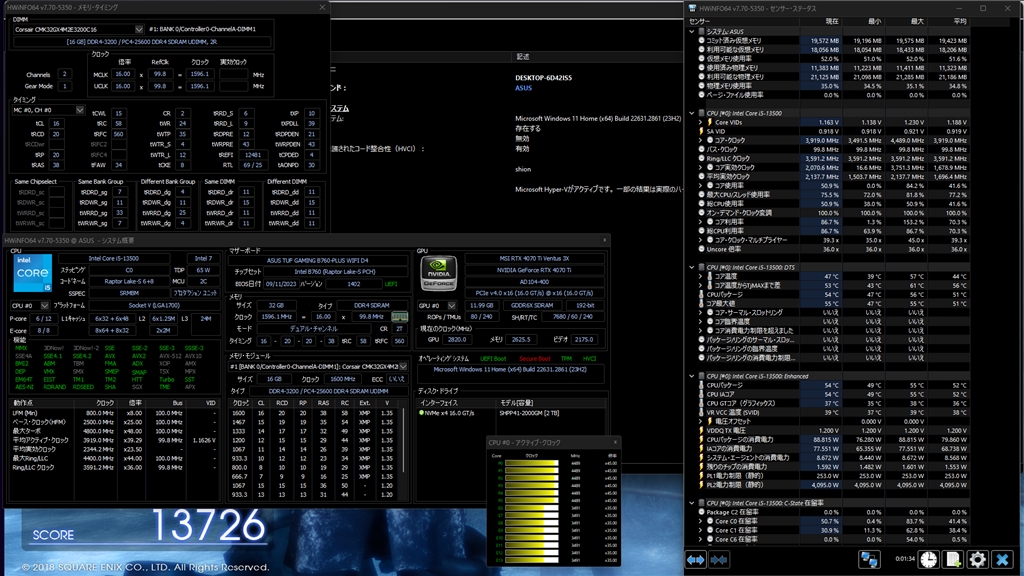Click the Intel Core i5 logo in summary
1024x576 pixels.
32,273
